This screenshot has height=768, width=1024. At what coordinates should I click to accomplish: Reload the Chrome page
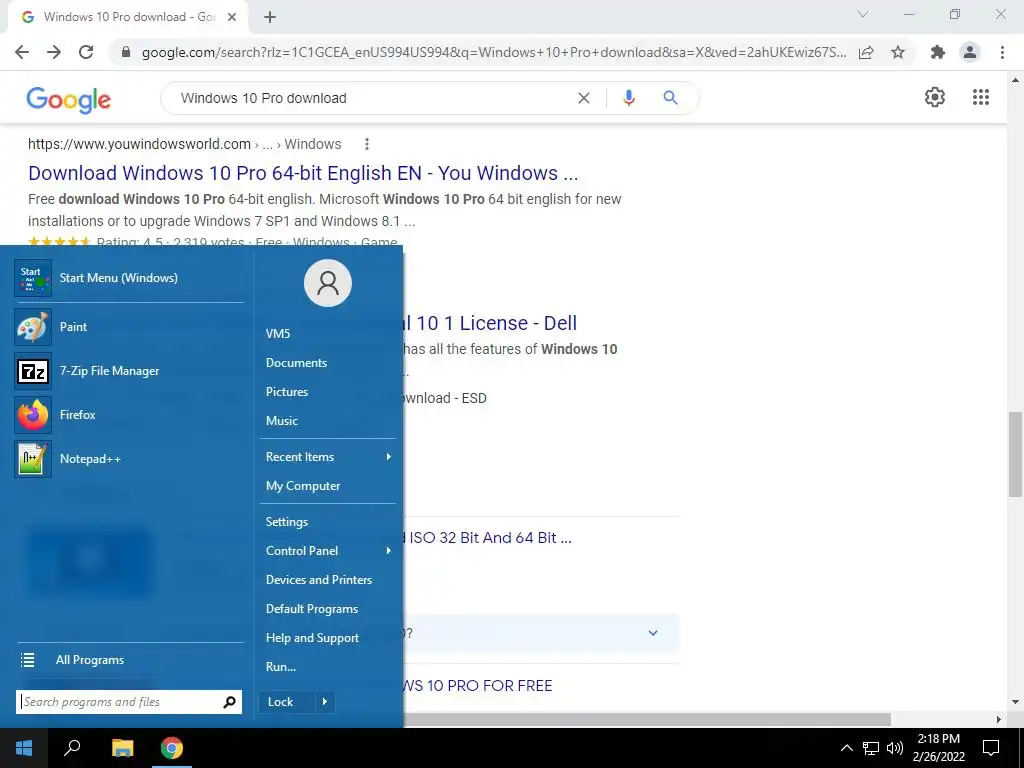[x=86, y=52]
